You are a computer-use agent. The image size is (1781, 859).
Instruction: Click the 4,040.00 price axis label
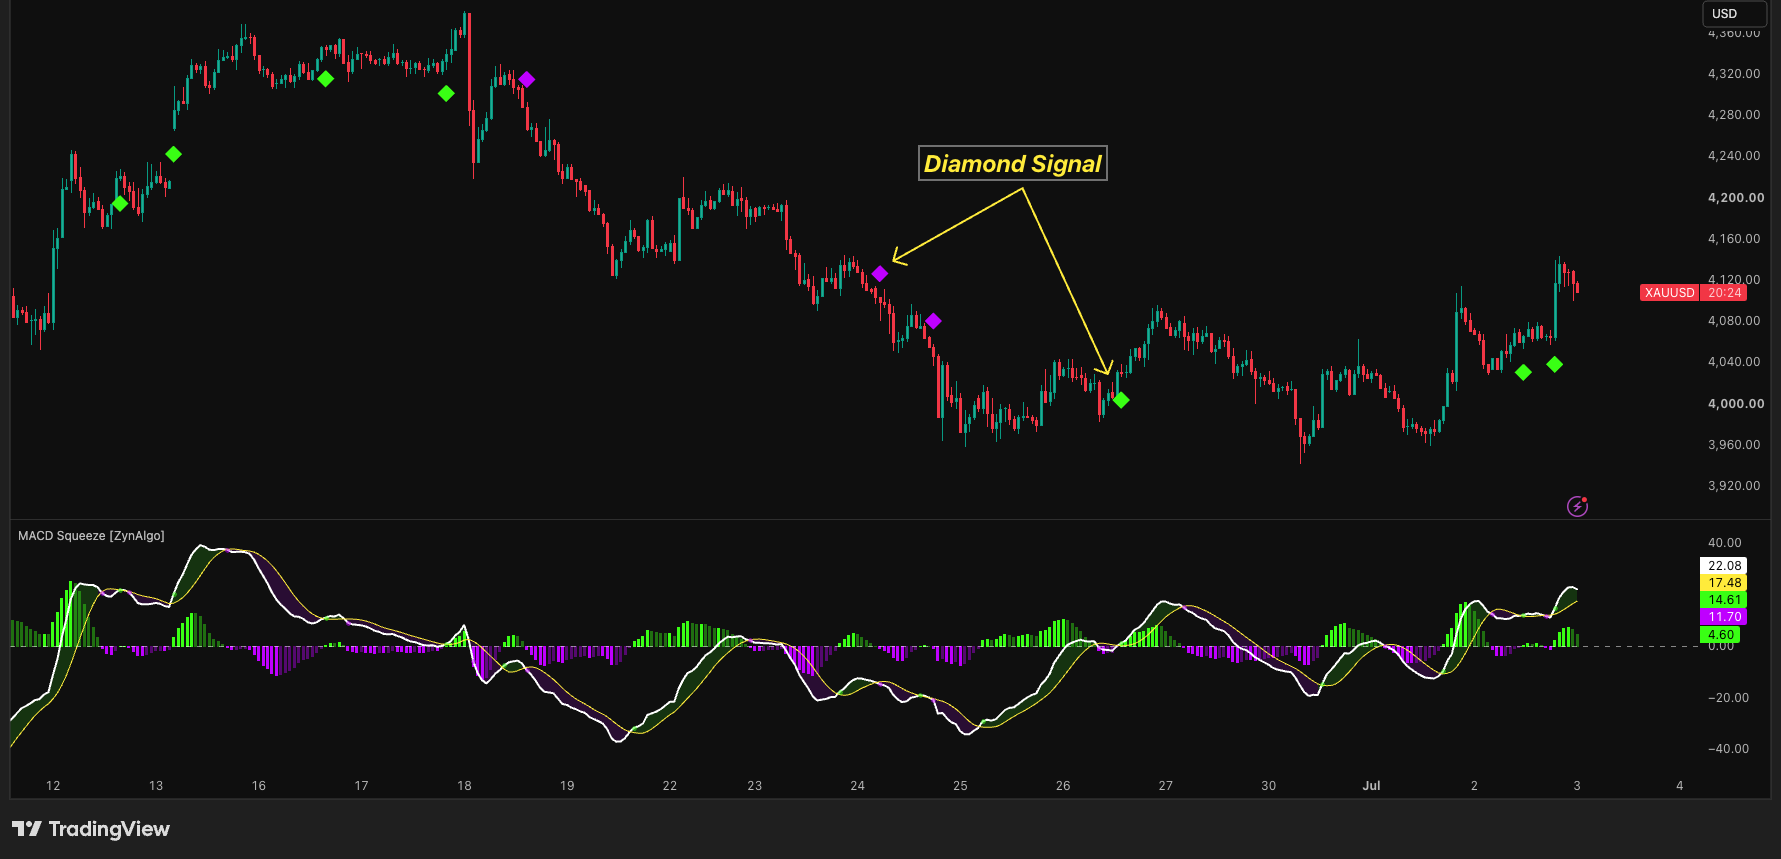pyautogui.click(x=1734, y=362)
